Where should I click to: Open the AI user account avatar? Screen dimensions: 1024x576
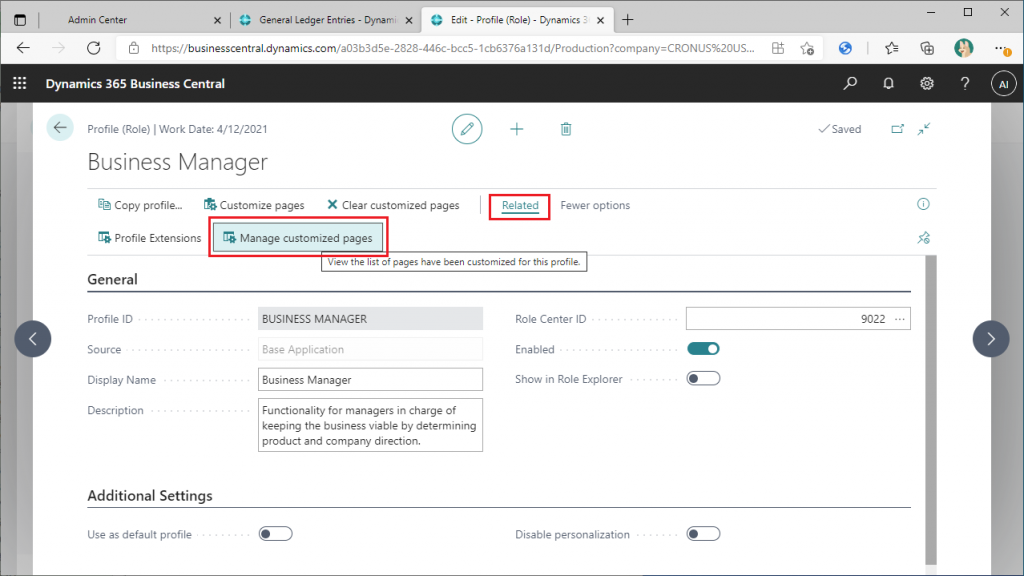click(x=1003, y=84)
